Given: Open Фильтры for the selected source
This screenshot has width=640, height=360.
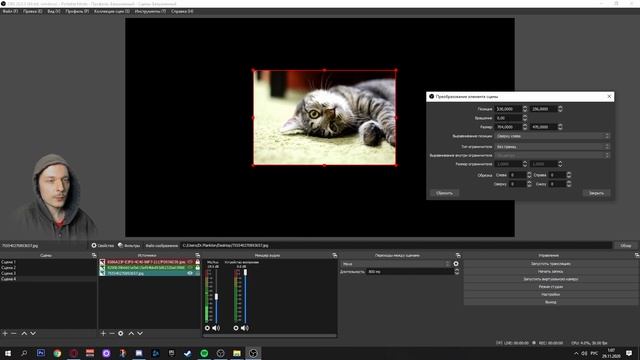Looking at the screenshot, I should [x=129, y=246].
